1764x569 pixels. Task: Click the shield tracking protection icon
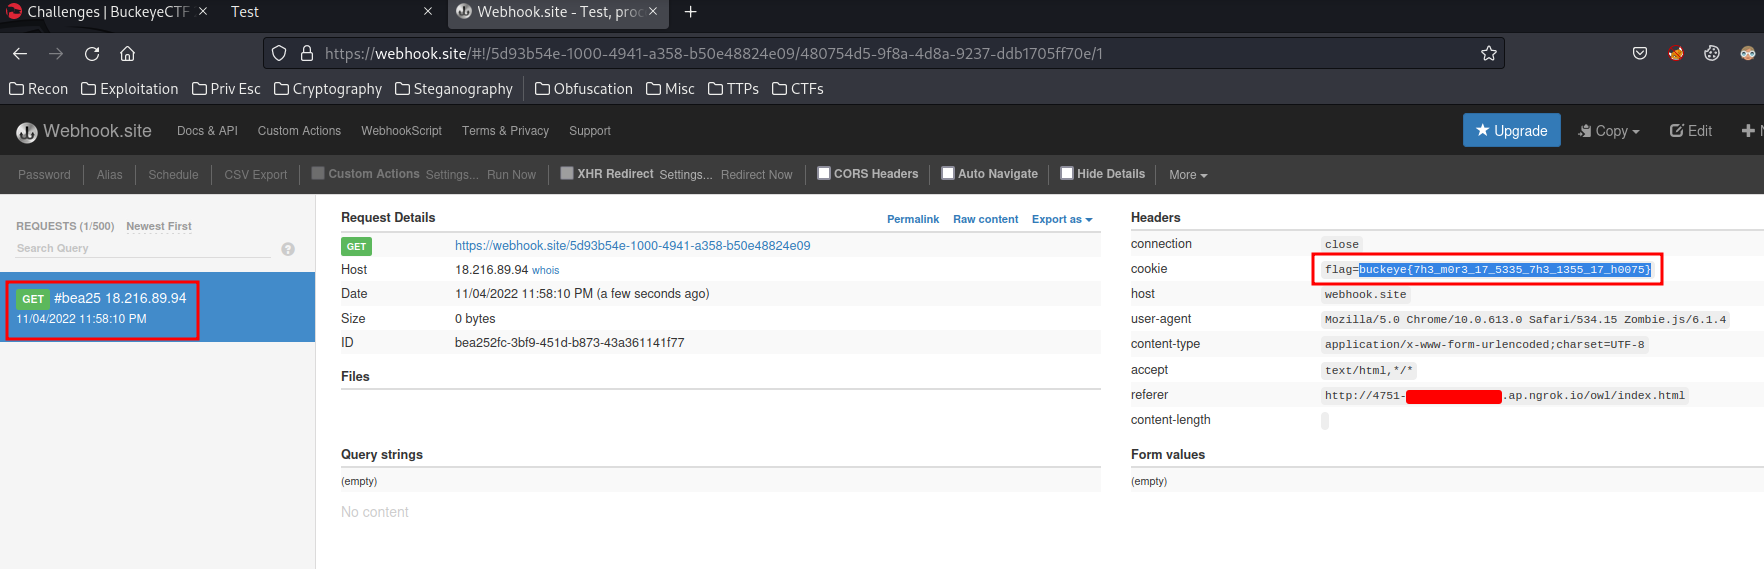[279, 54]
